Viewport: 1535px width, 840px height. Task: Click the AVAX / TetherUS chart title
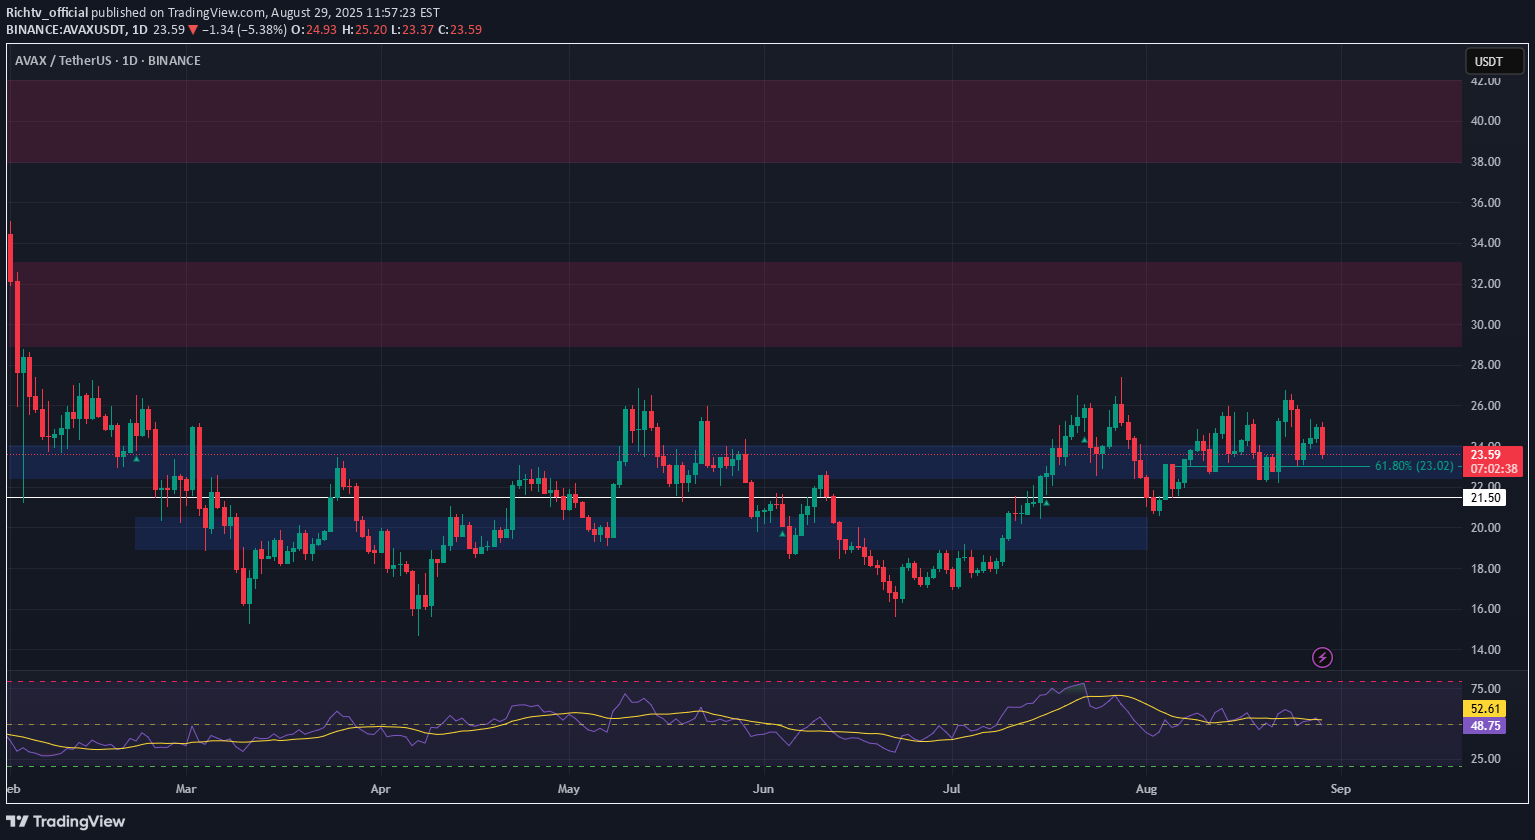click(107, 61)
